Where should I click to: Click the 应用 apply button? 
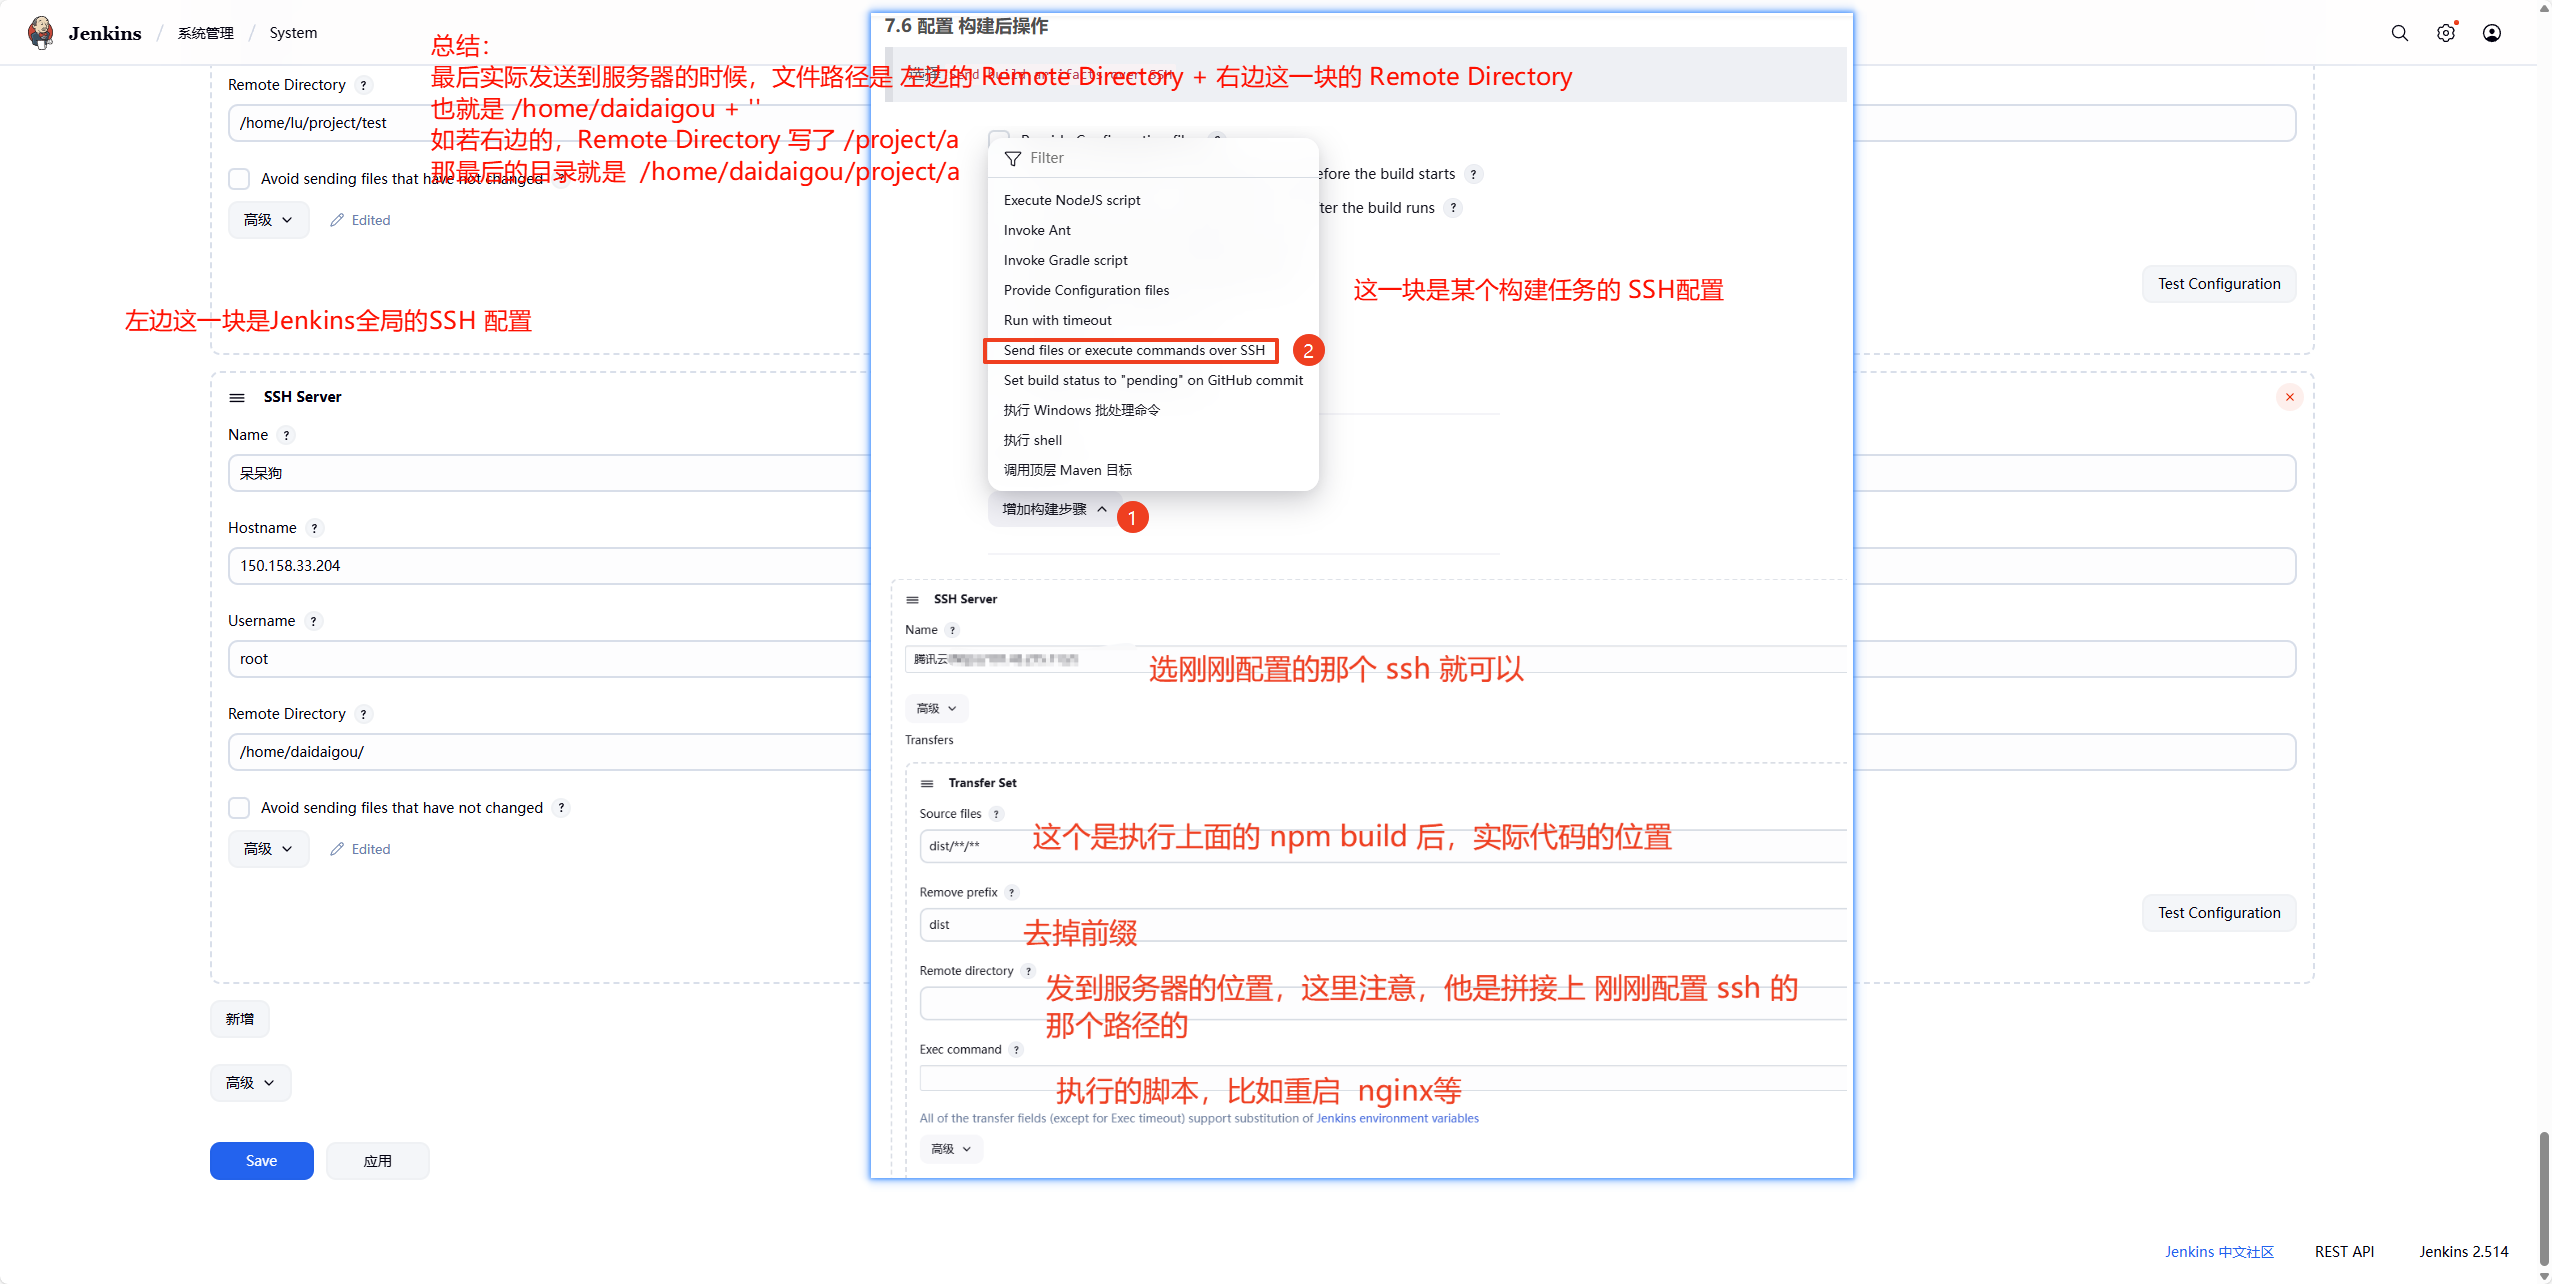pyautogui.click(x=377, y=1161)
